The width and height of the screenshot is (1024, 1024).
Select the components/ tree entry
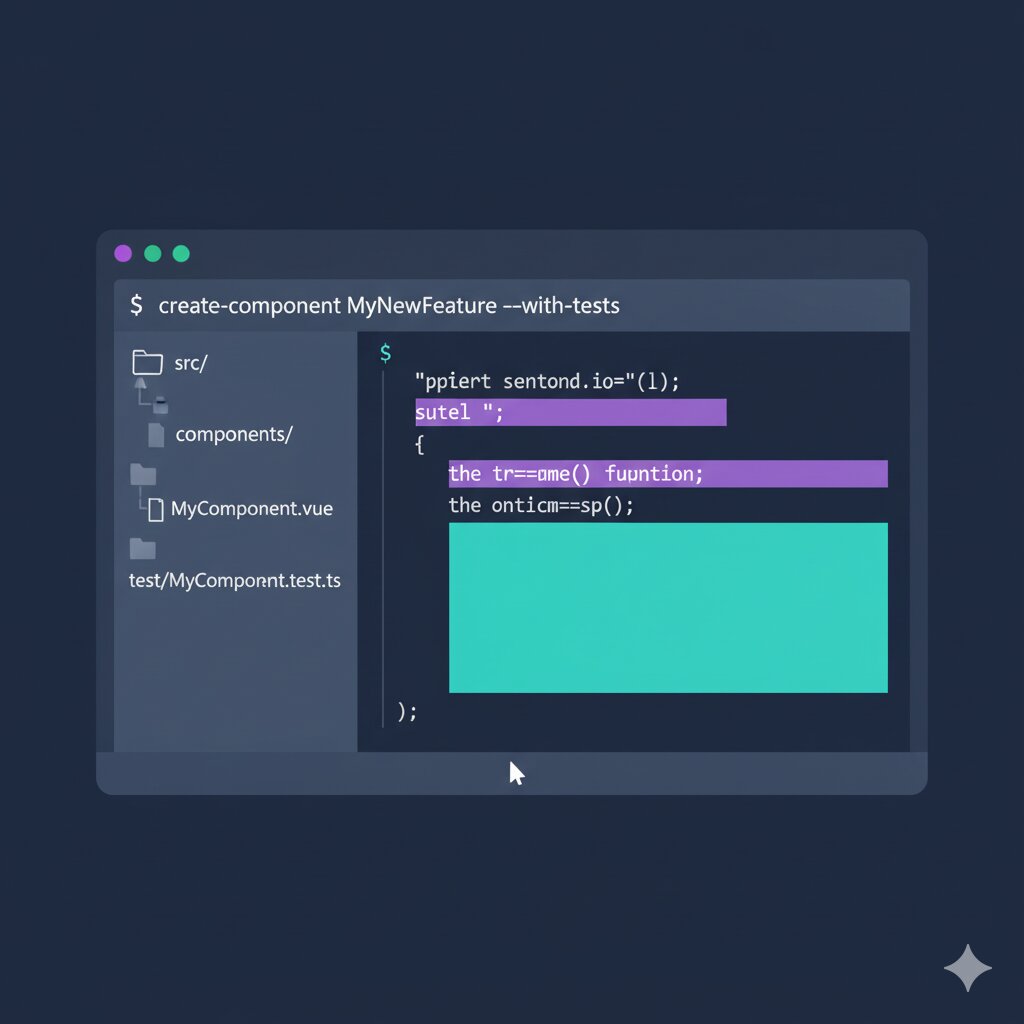(233, 434)
